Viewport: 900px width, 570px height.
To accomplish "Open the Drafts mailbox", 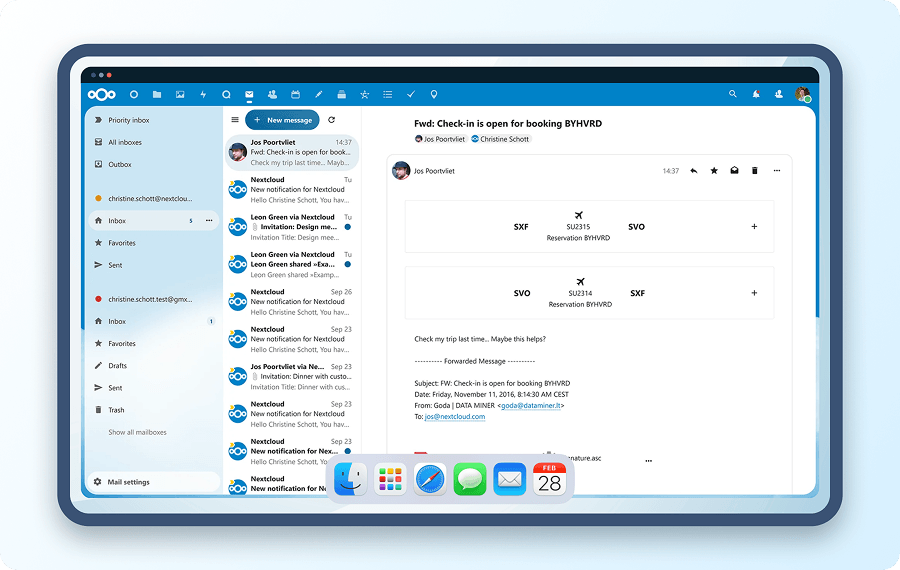I will tap(117, 366).
